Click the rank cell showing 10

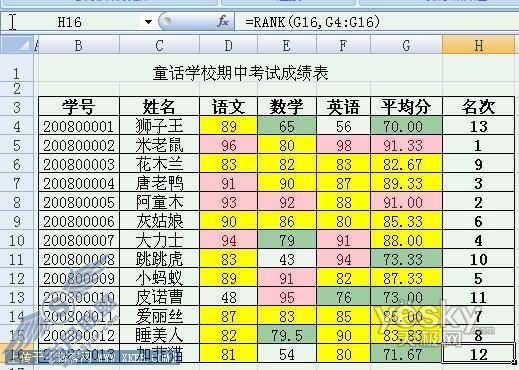point(478,259)
